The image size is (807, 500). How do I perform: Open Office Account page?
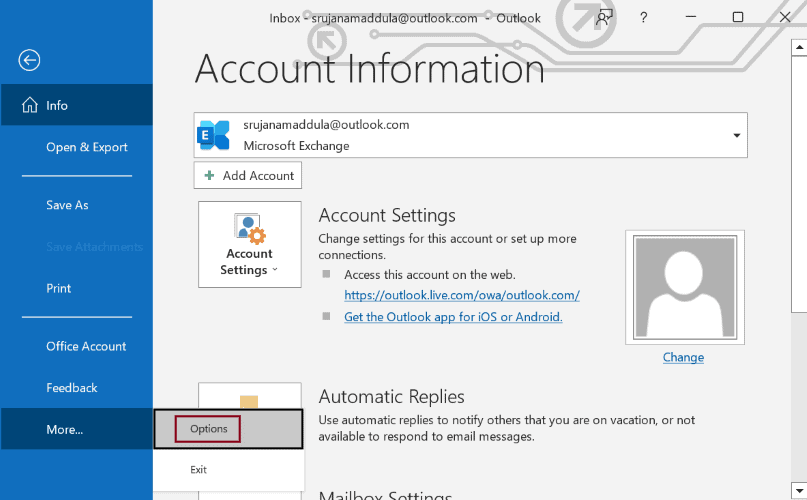pos(86,346)
